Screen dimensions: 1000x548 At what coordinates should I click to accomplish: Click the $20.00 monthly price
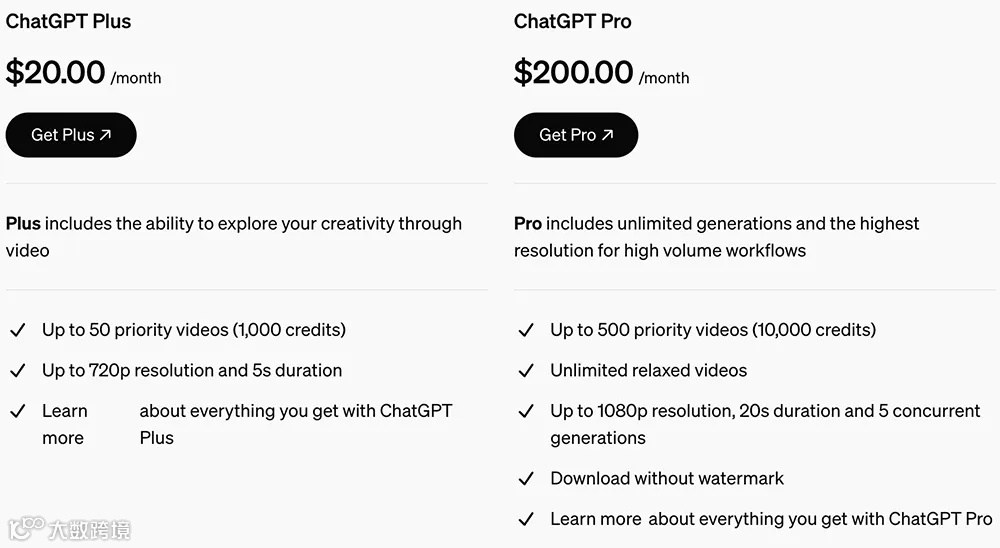click(x=56, y=73)
